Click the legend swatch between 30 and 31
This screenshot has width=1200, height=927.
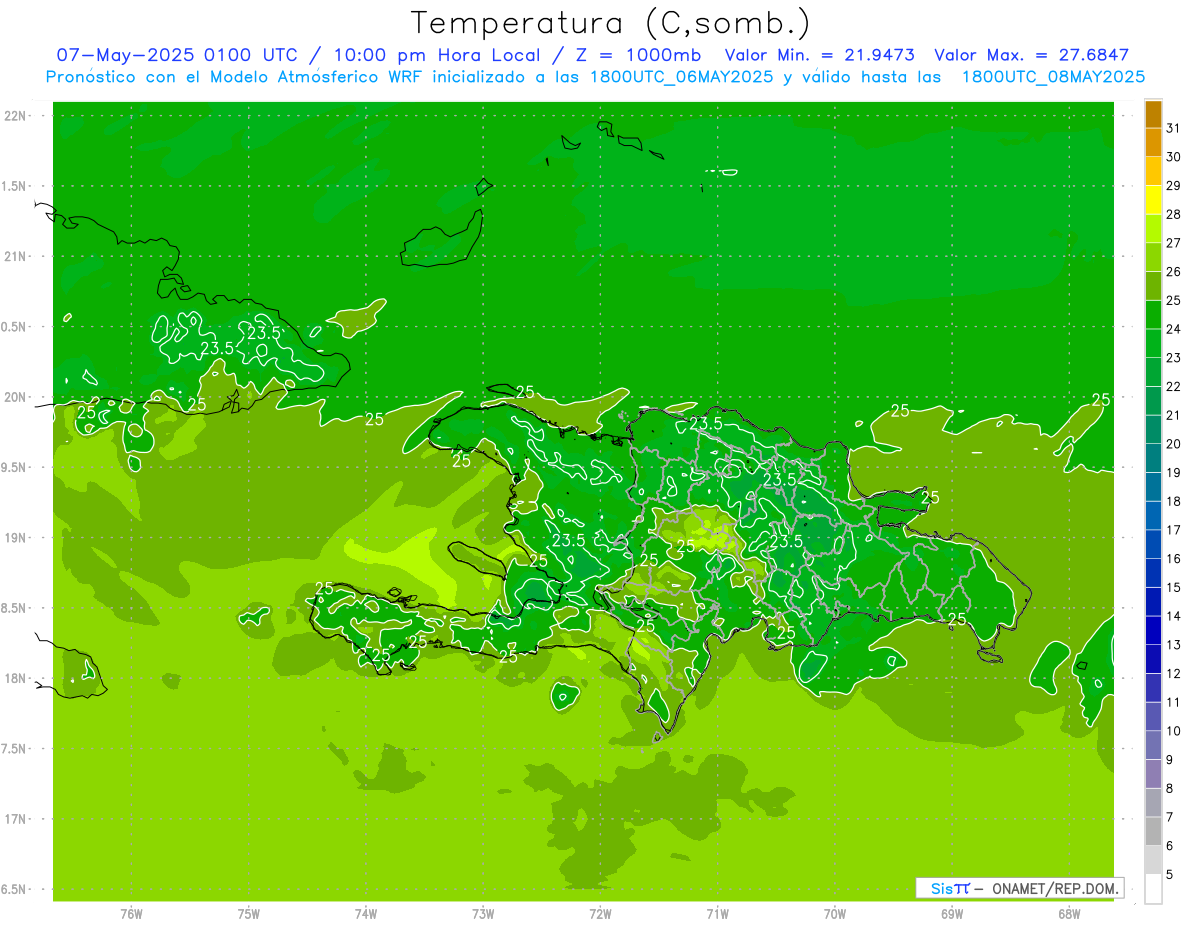1153,142
